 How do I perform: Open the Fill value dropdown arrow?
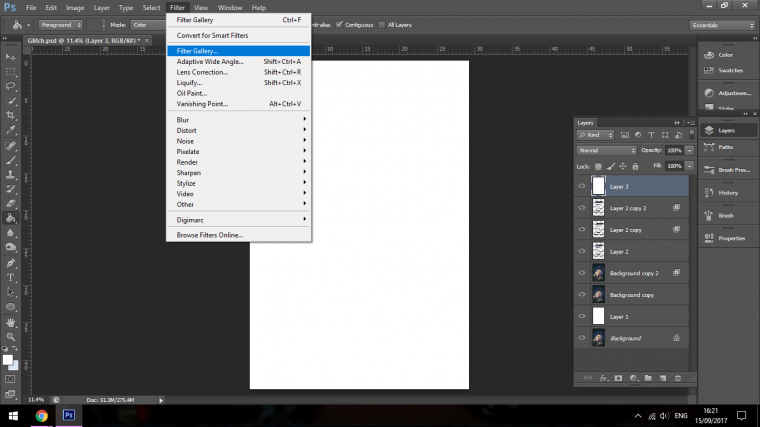[690, 166]
